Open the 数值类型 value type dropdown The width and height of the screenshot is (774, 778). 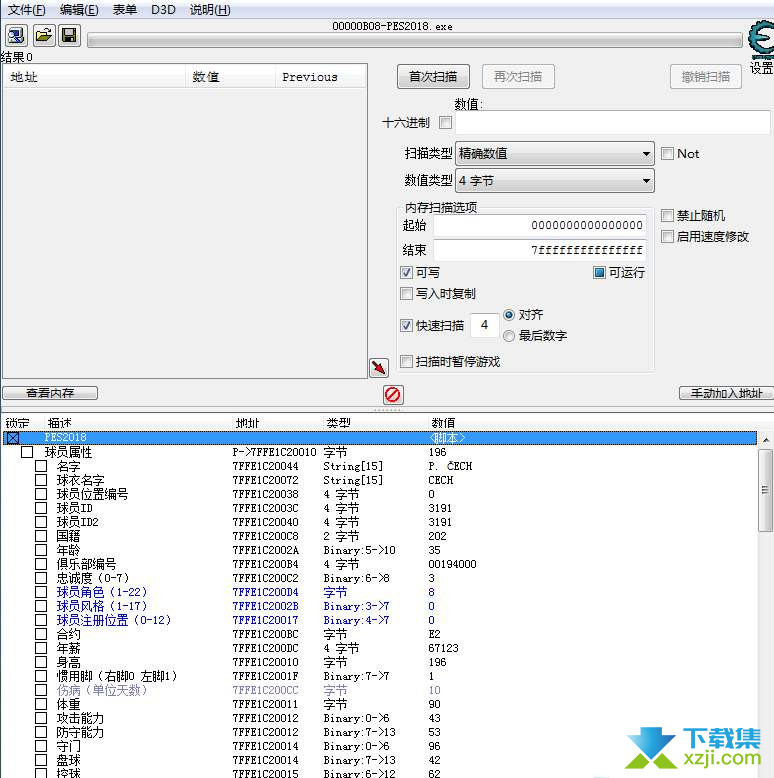555,181
